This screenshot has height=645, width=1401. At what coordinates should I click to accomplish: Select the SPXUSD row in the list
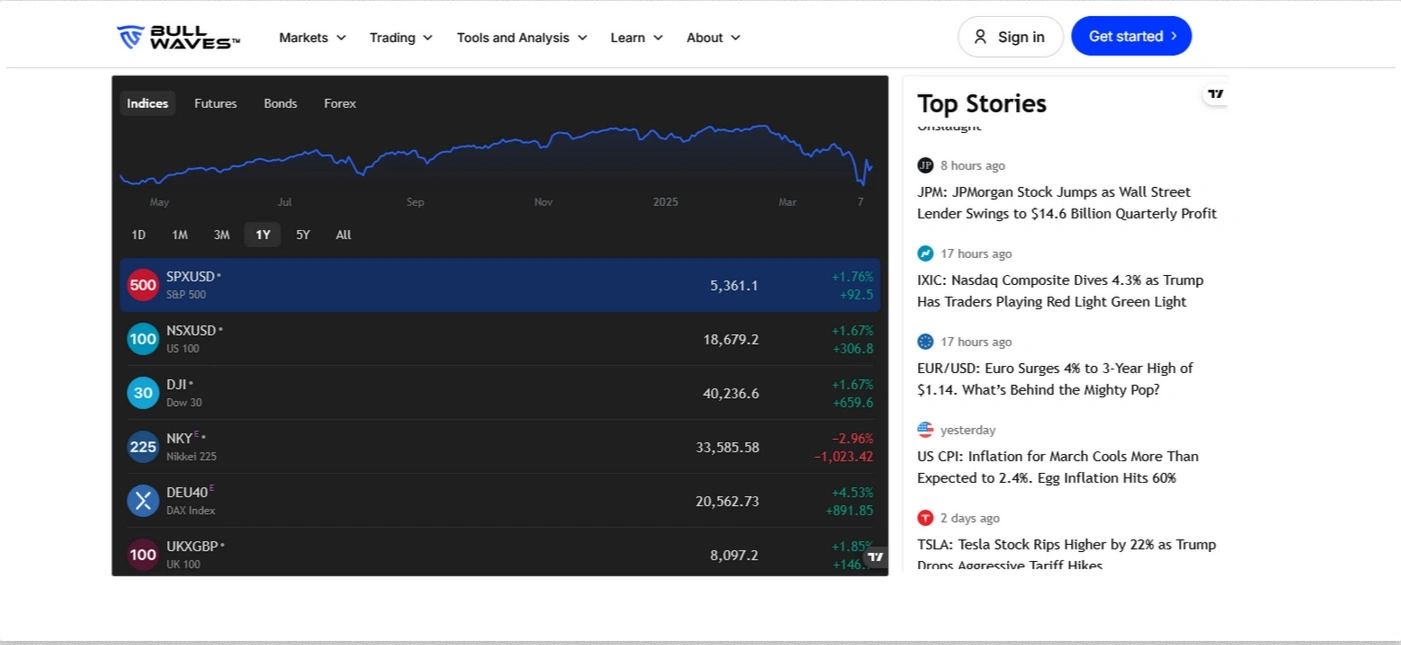click(x=450, y=285)
